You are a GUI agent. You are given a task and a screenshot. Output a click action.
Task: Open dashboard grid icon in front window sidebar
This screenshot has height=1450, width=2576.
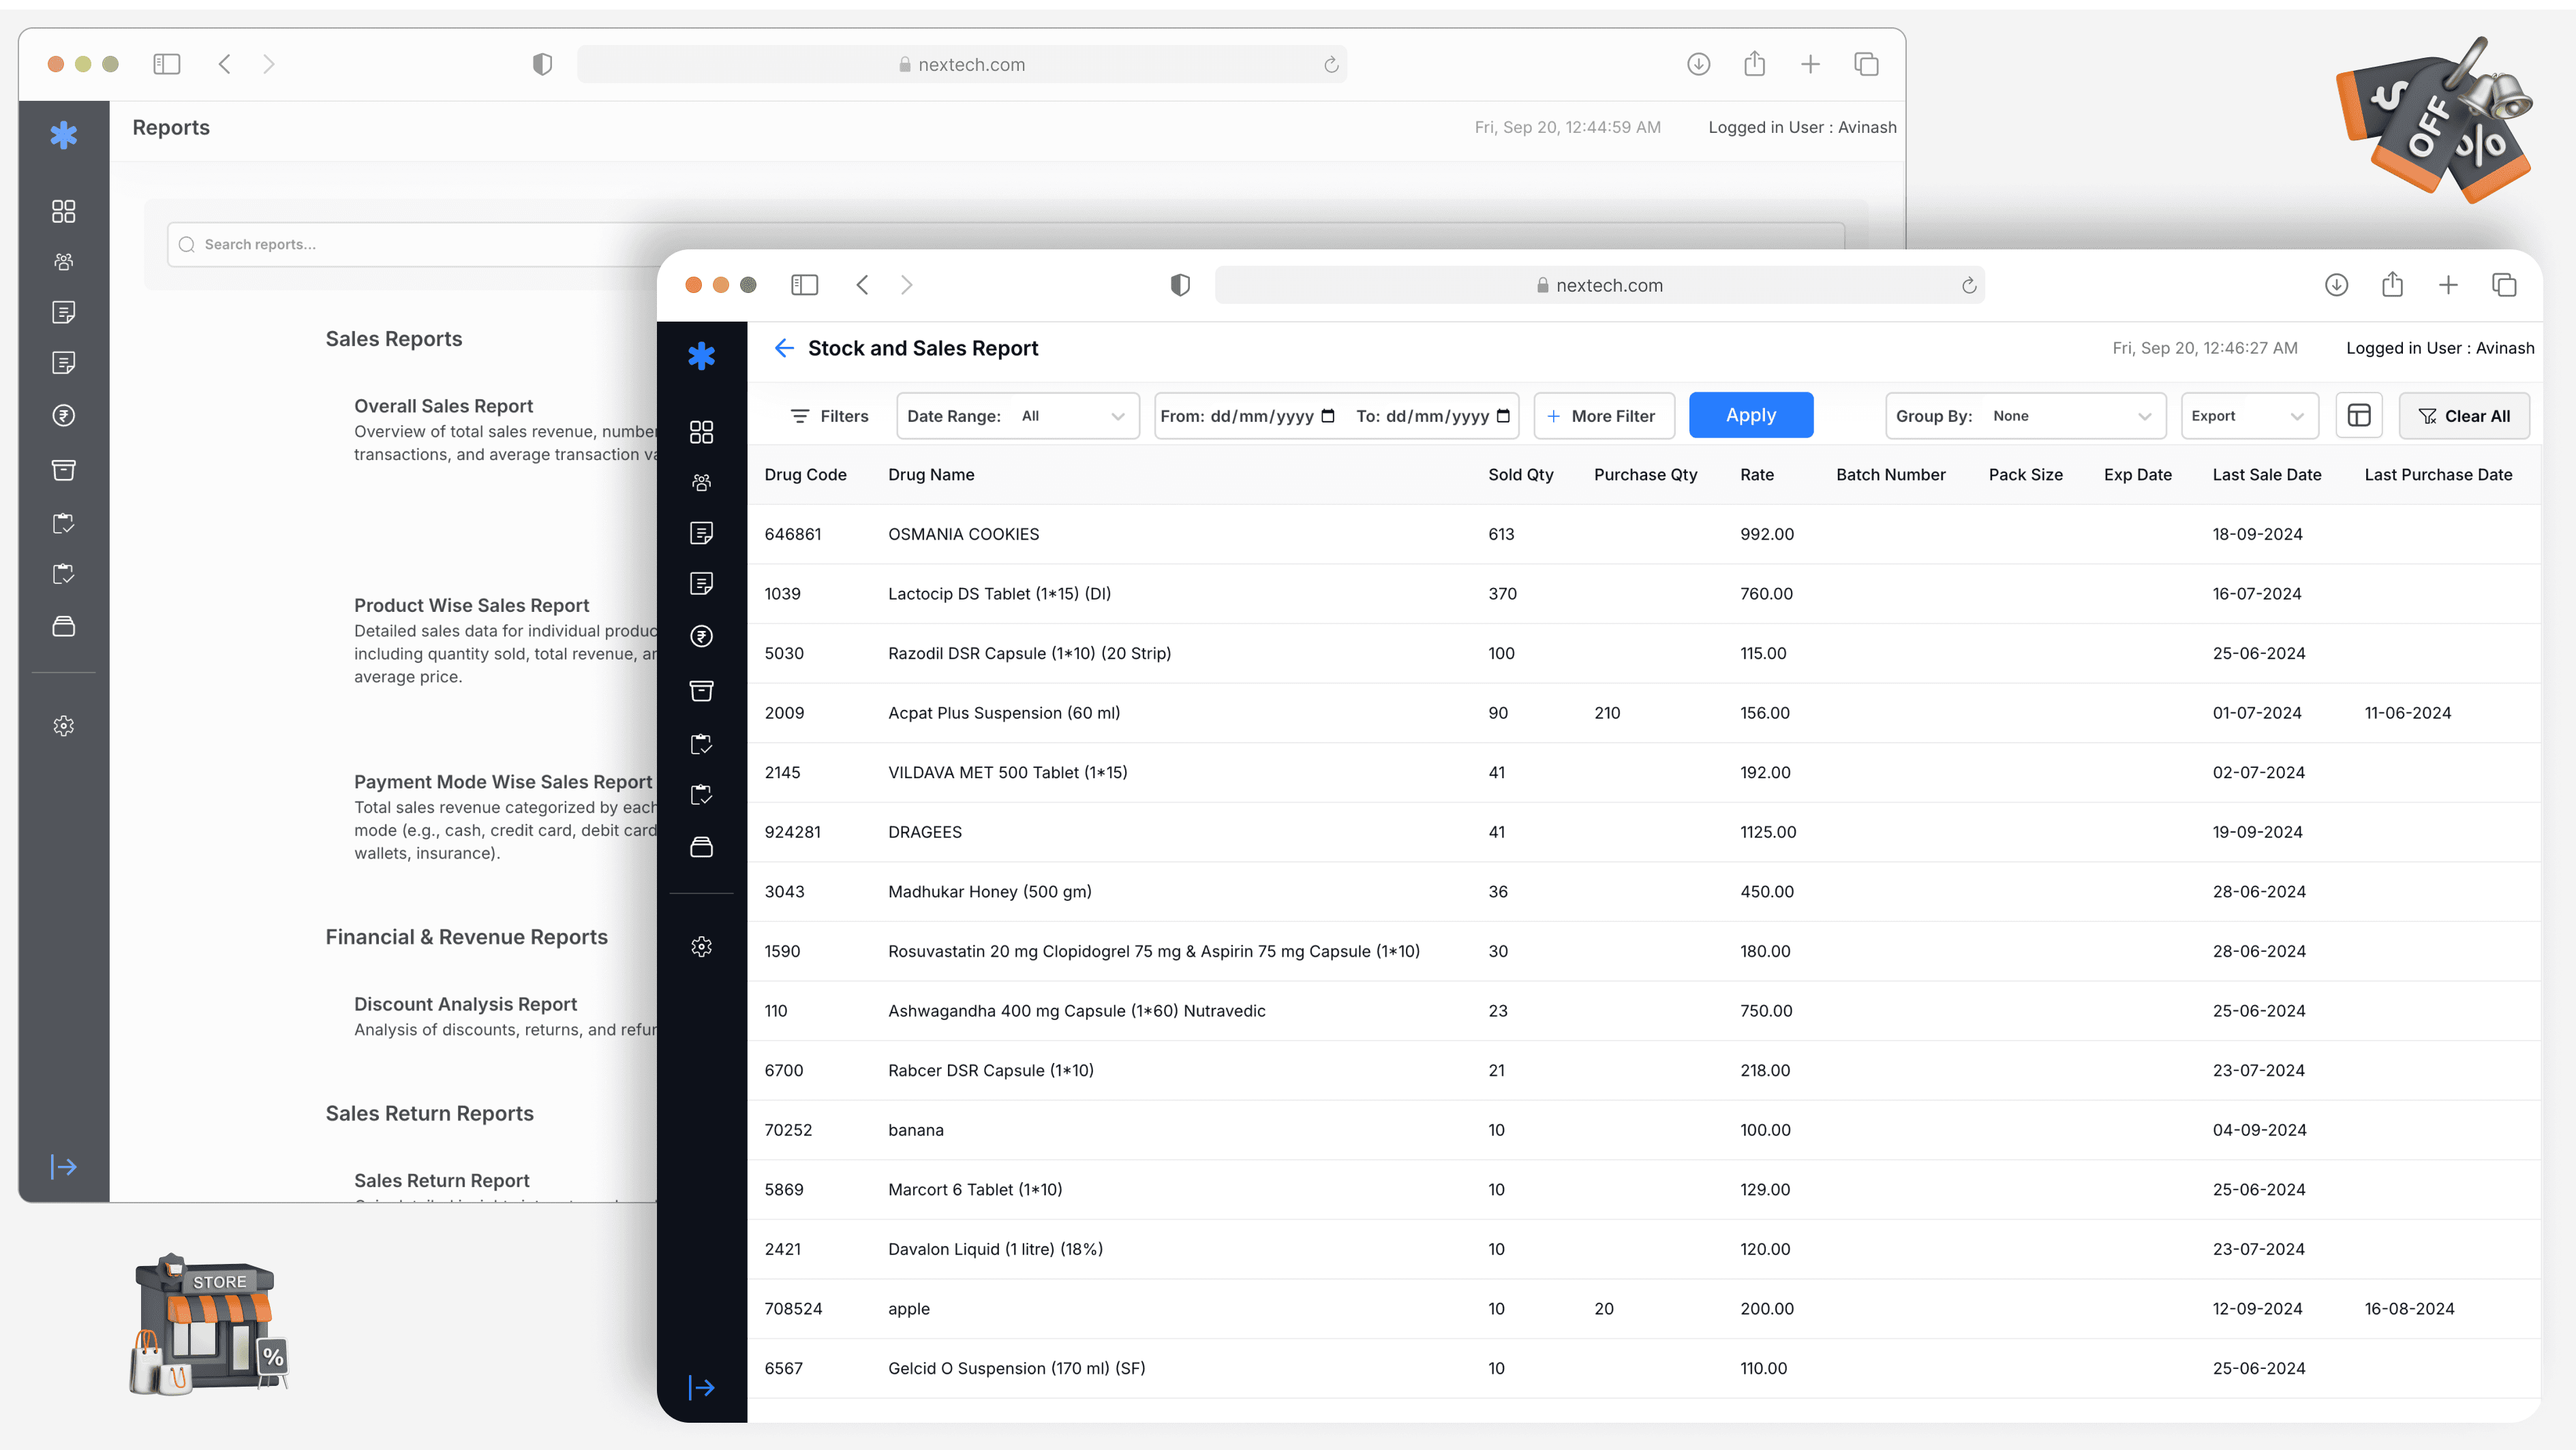click(x=701, y=432)
